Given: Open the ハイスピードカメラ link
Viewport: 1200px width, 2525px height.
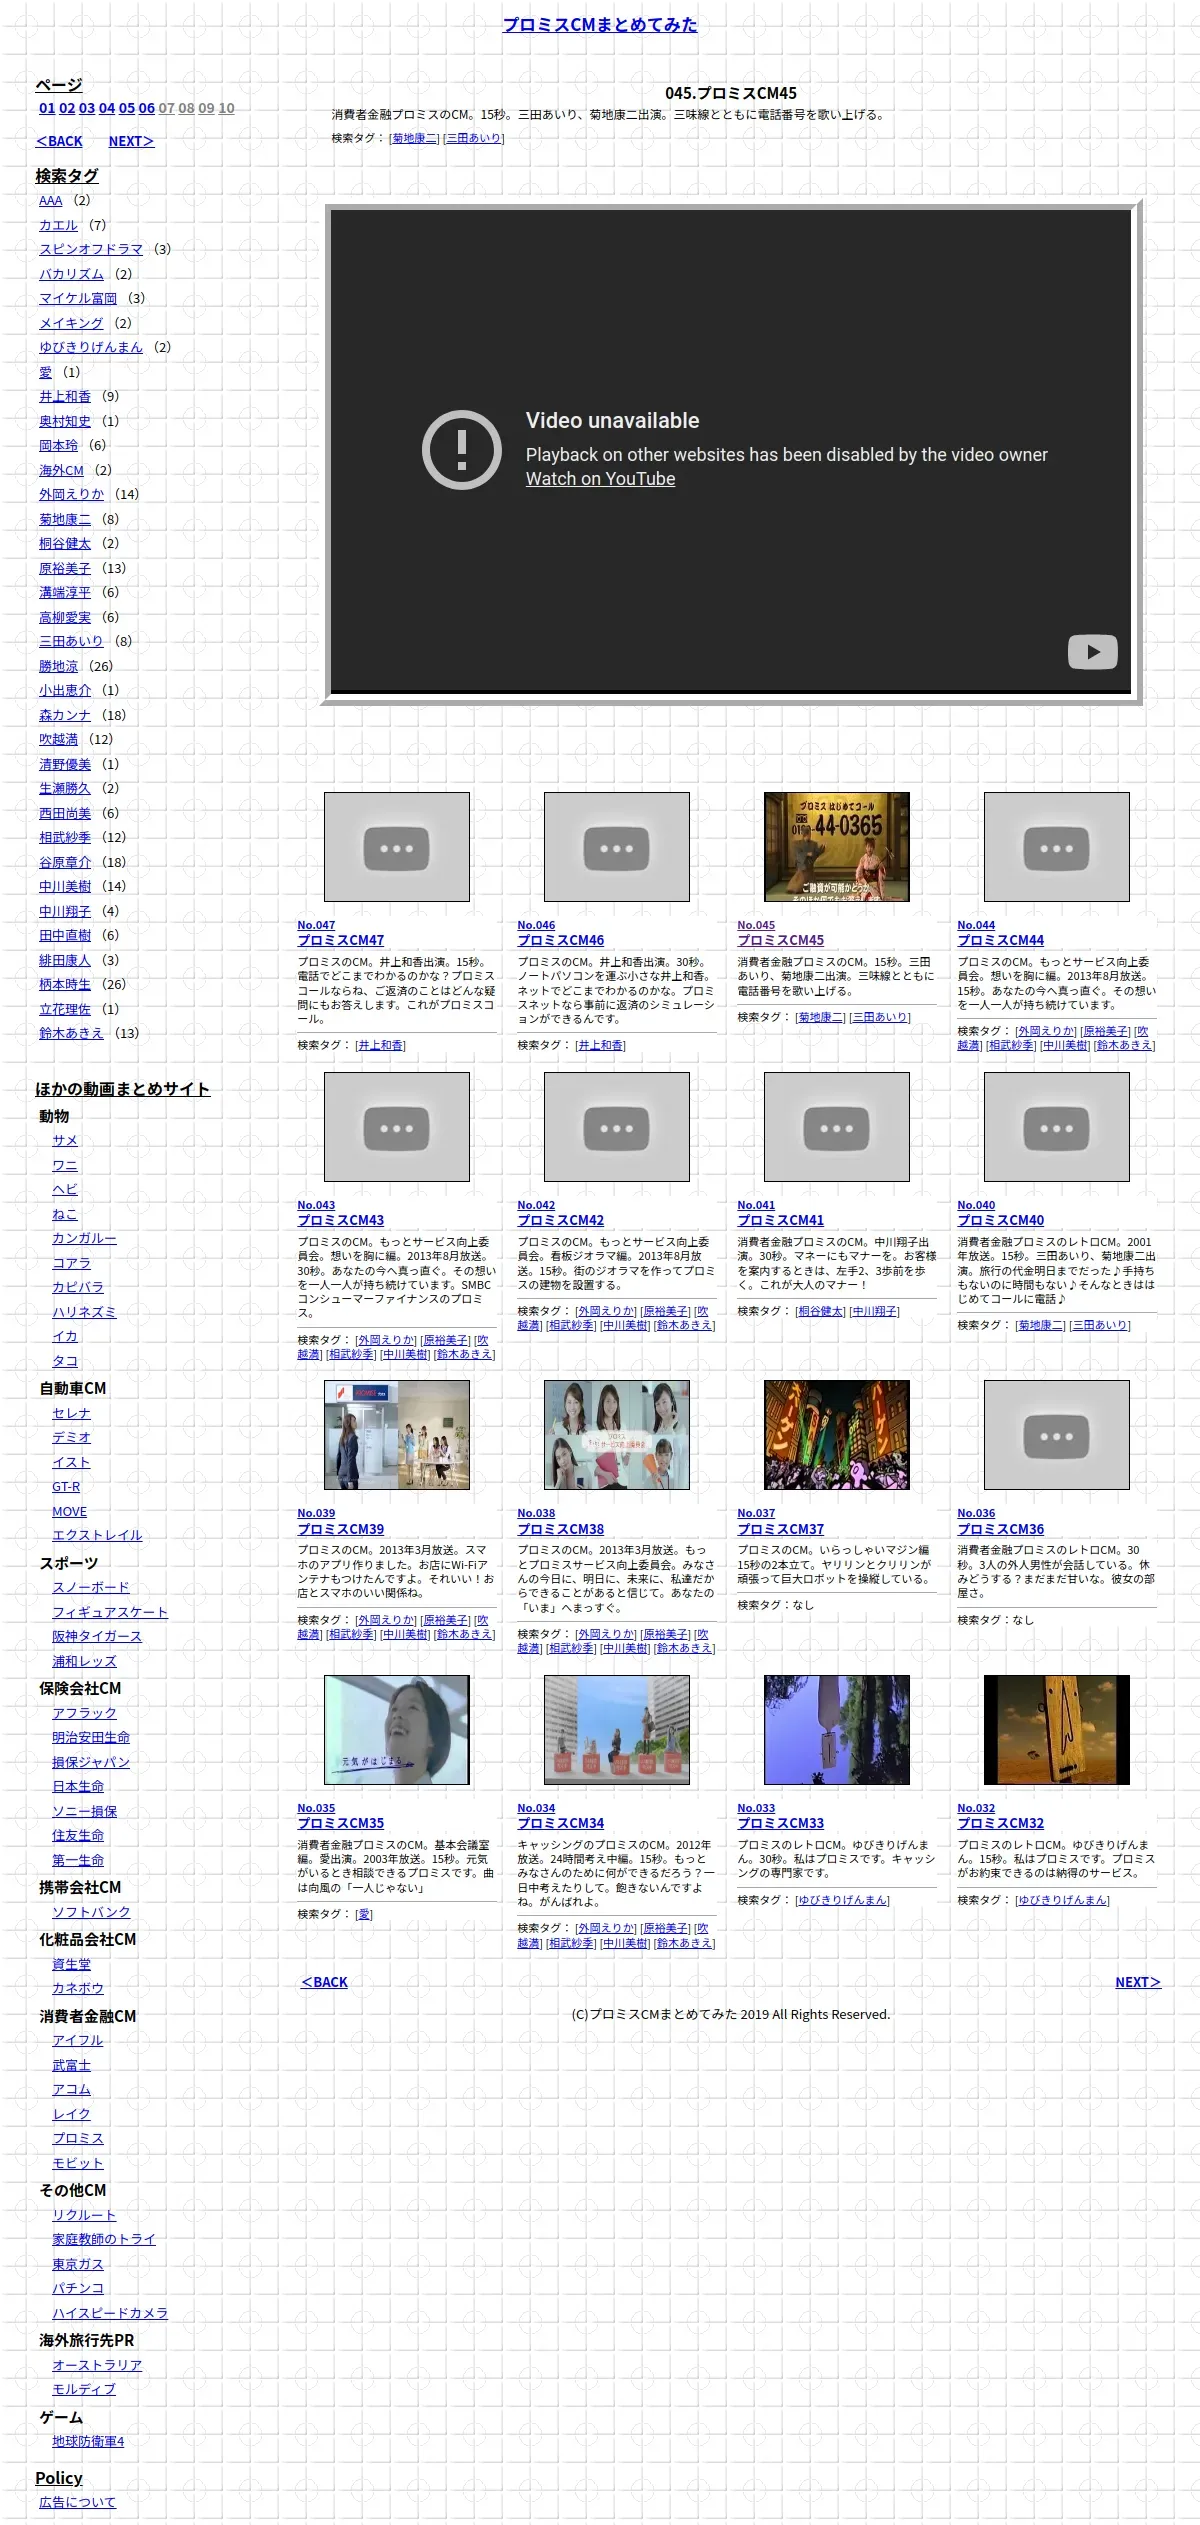Looking at the screenshot, I should pyautogui.click(x=110, y=2313).
